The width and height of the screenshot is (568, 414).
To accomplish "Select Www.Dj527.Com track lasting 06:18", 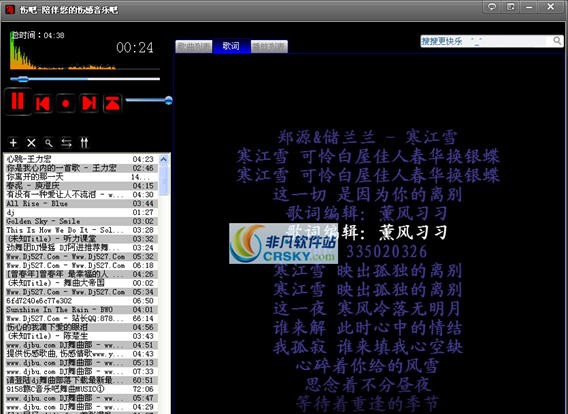I will click(x=81, y=265).
